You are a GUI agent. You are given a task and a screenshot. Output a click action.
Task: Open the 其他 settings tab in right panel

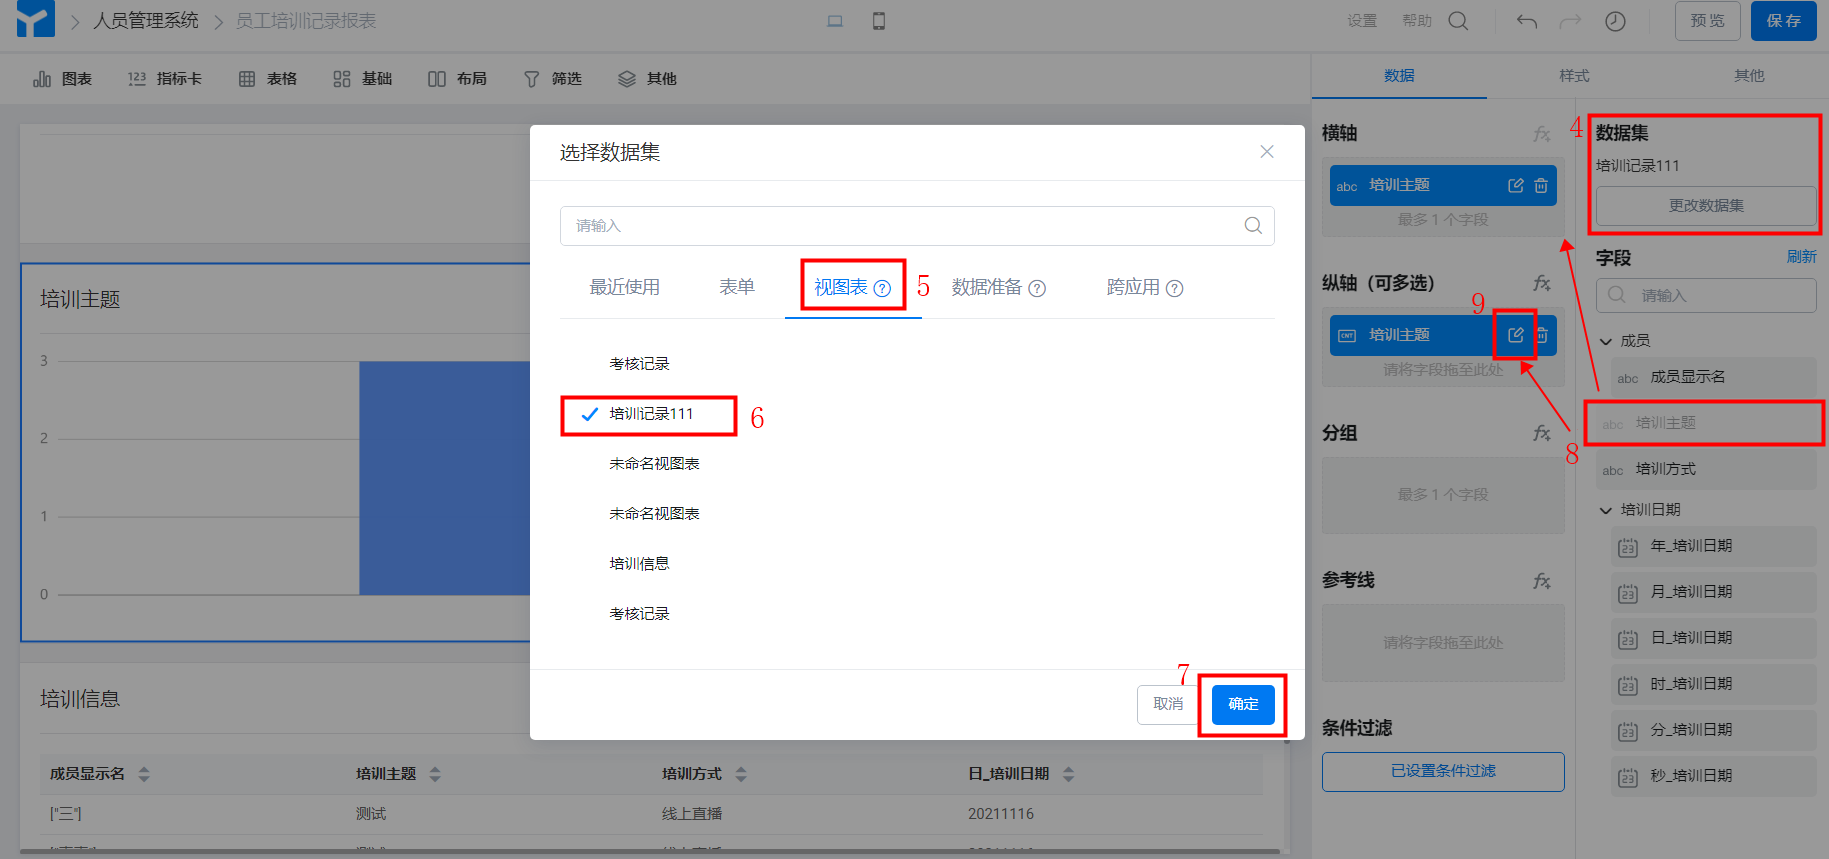coord(1749,76)
